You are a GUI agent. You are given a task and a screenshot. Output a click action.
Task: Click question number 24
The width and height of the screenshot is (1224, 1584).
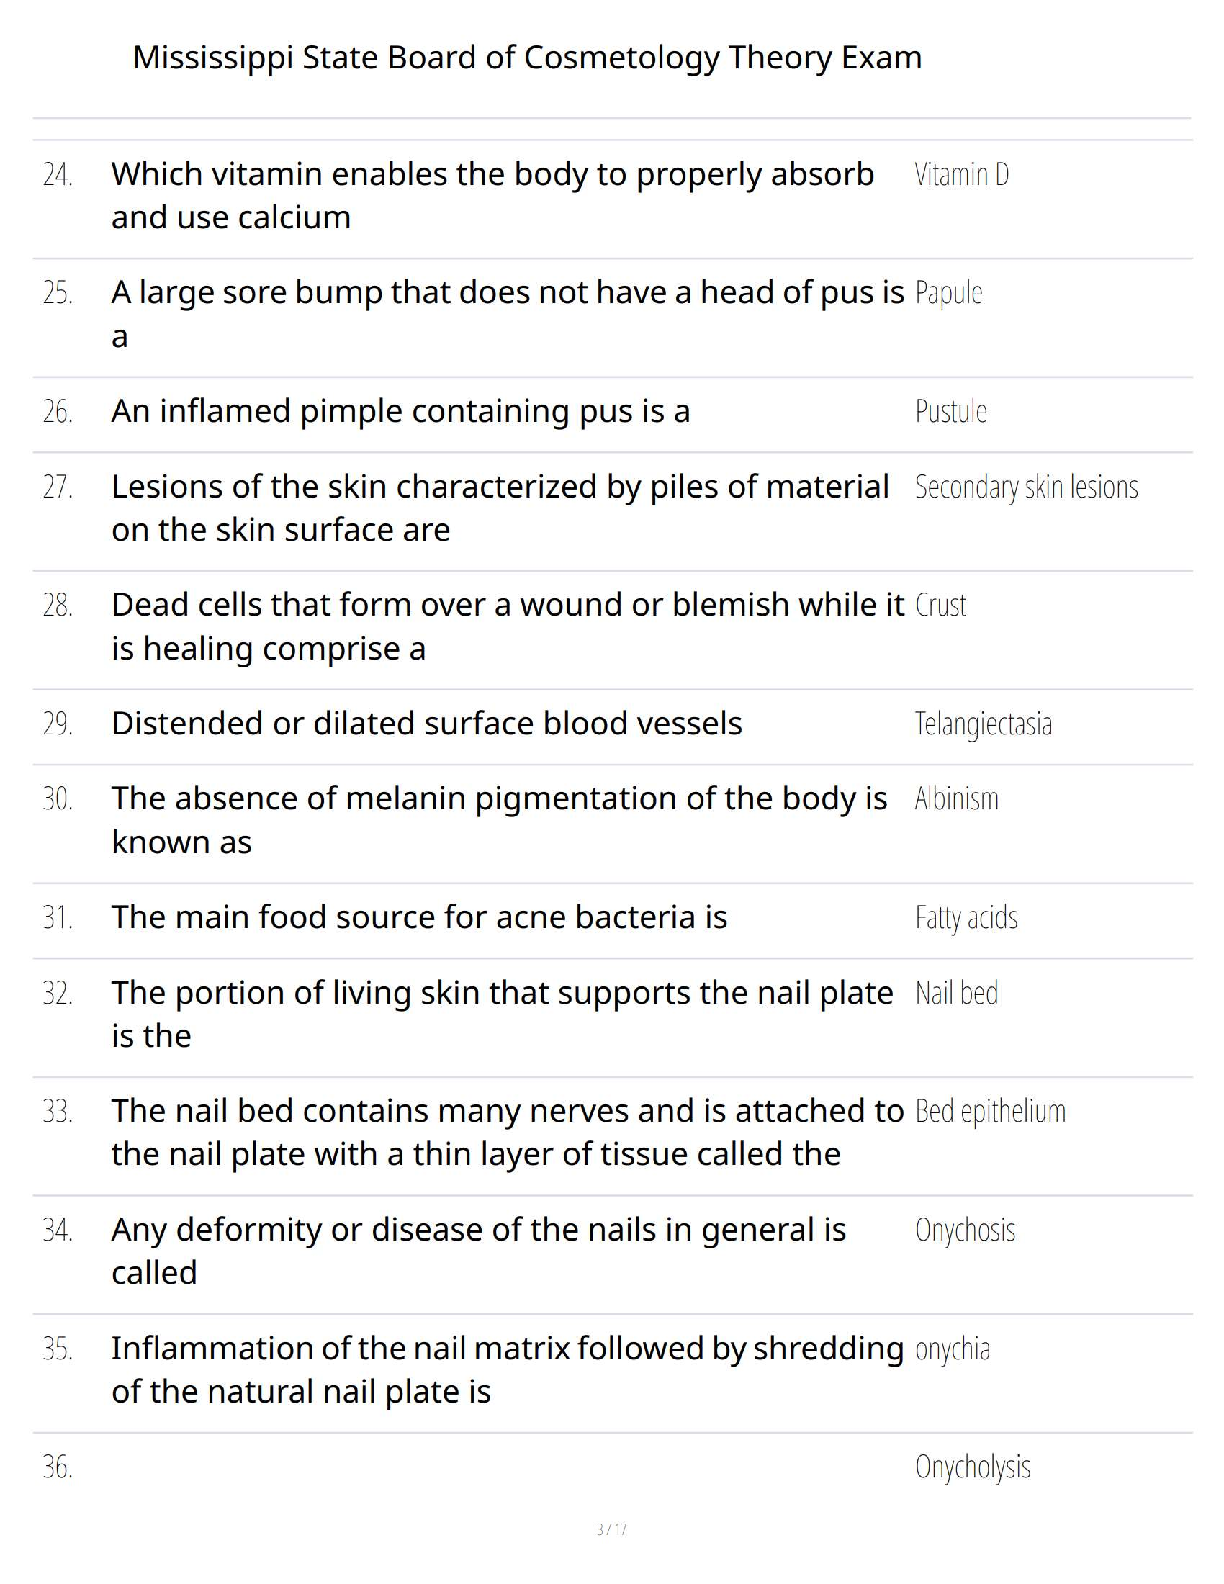click(57, 175)
